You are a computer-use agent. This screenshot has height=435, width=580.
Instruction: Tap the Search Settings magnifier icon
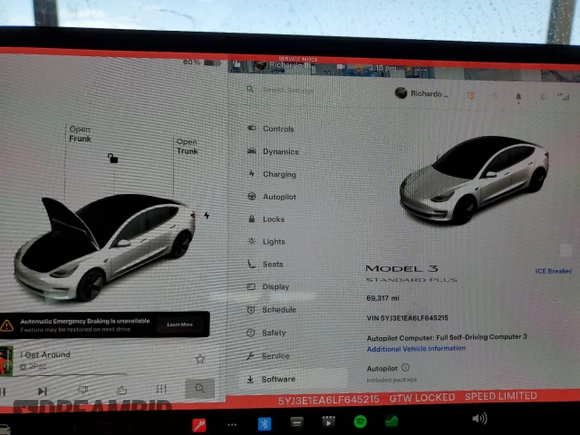(250, 89)
